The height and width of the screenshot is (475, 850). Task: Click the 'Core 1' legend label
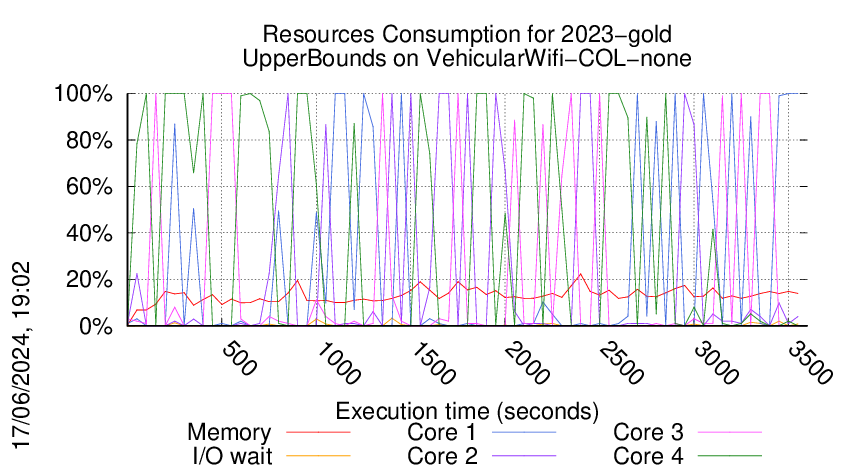coord(442,433)
